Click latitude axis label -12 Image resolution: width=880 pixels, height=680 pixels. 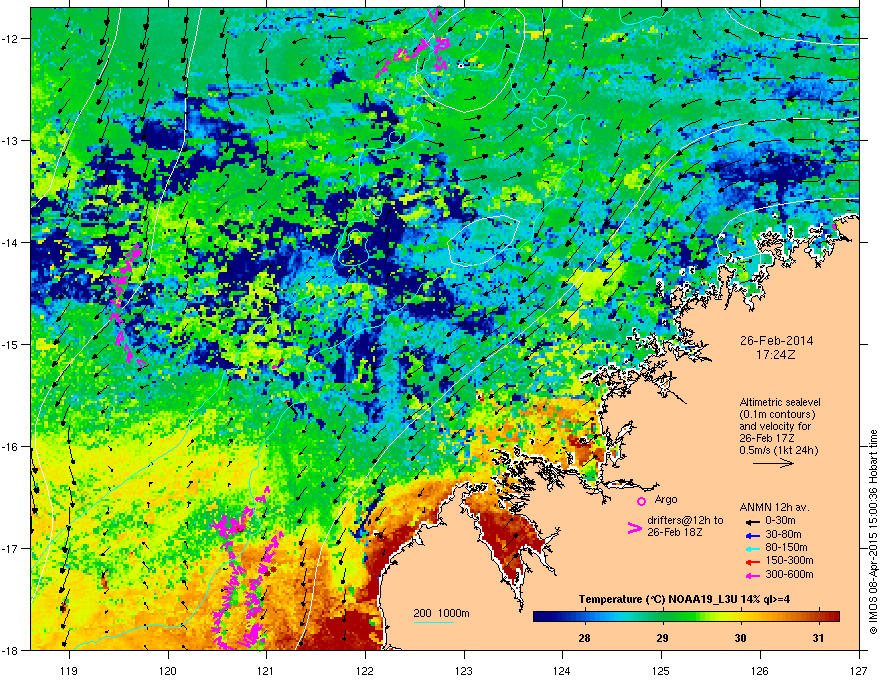[x=11, y=39]
